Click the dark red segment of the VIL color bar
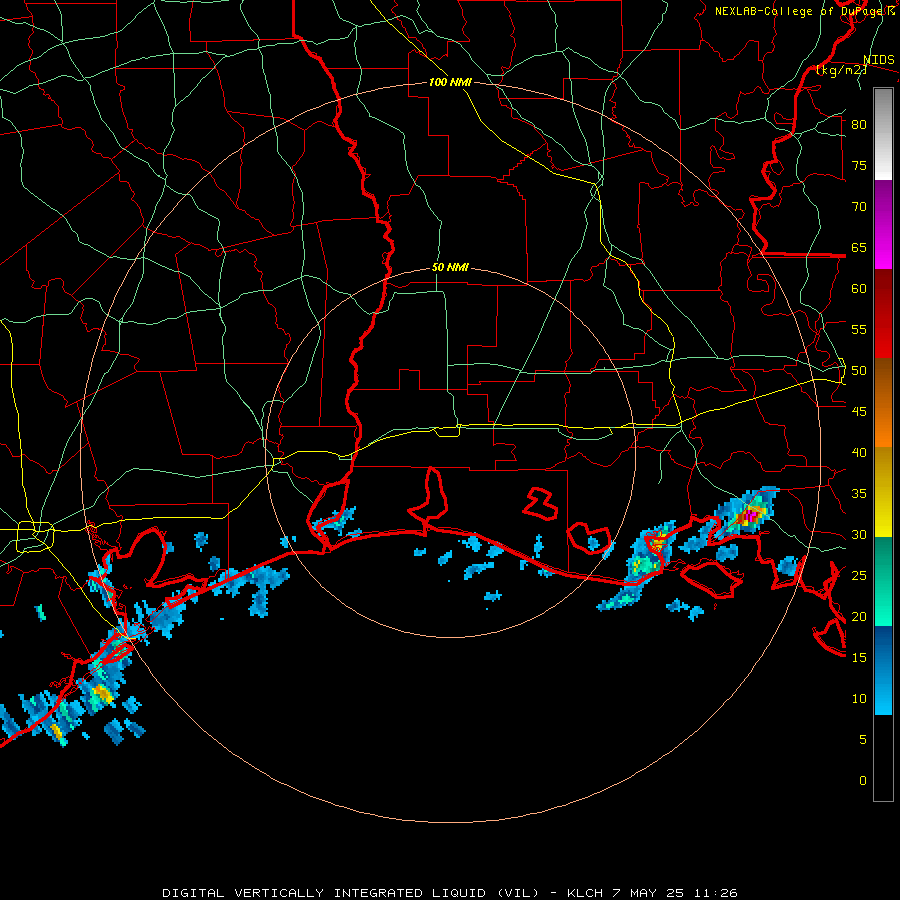Screen dimensions: 900x900 point(883,314)
